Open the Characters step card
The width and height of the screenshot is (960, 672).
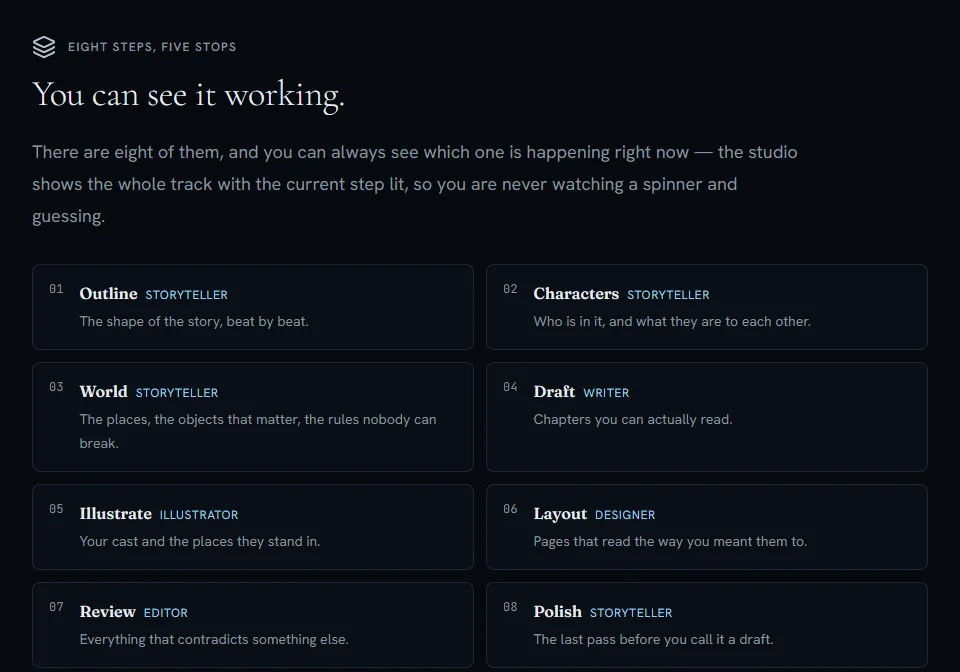(x=707, y=307)
